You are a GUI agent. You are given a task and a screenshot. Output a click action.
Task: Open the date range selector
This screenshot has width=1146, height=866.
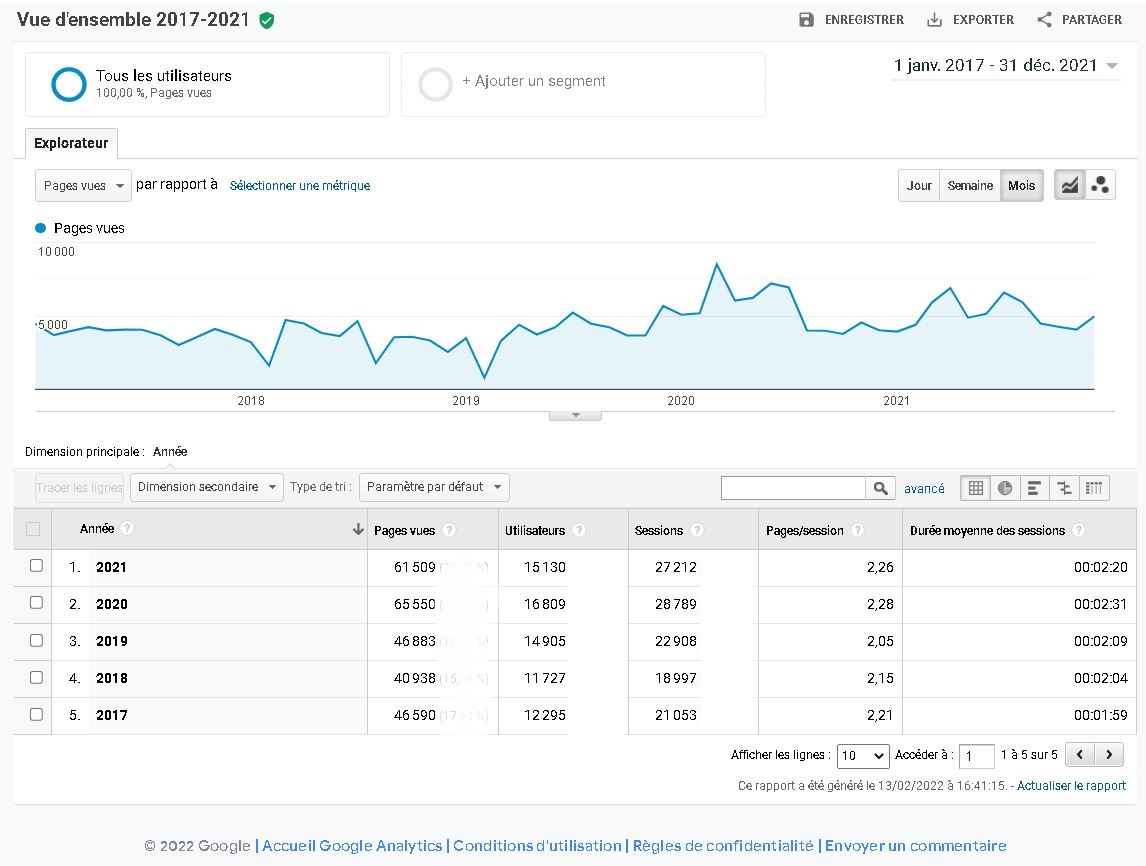pyautogui.click(x=1006, y=66)
